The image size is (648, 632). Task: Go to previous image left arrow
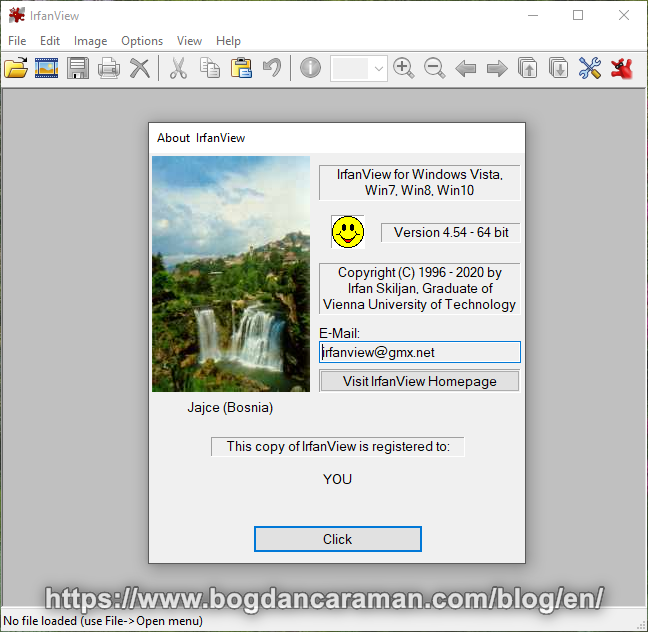click(x=465, y=68)
